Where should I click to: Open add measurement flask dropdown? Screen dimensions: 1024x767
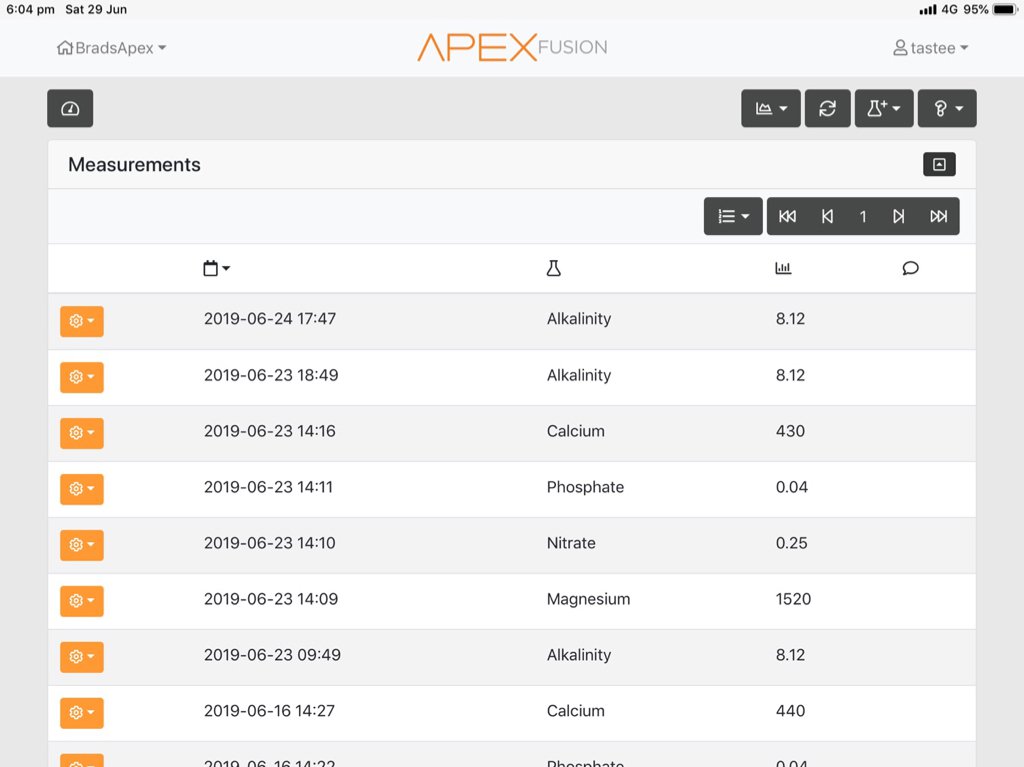[x=884, y=108]
